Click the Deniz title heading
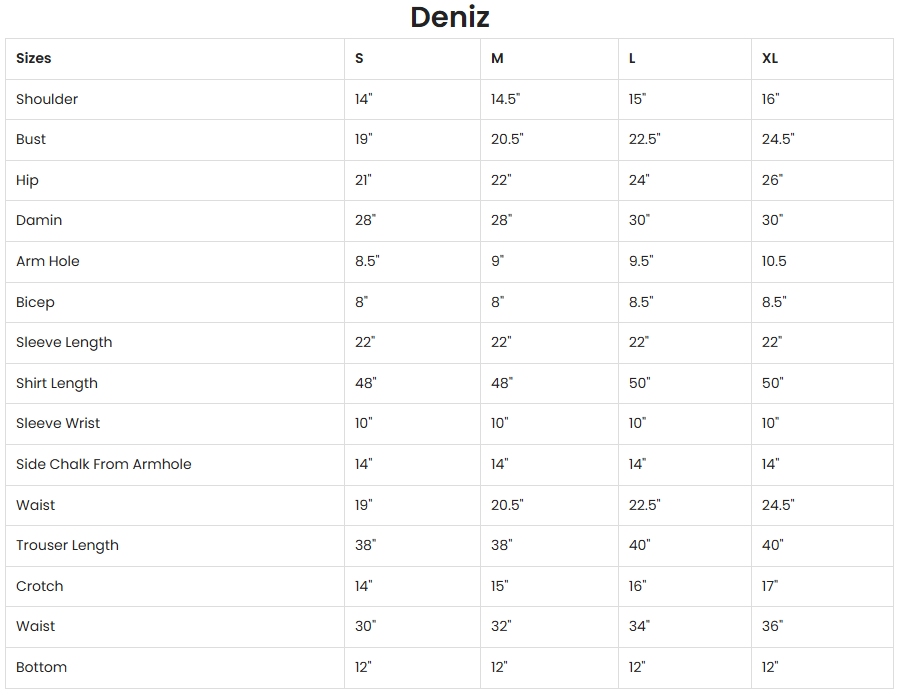 (x=449, y=17)
